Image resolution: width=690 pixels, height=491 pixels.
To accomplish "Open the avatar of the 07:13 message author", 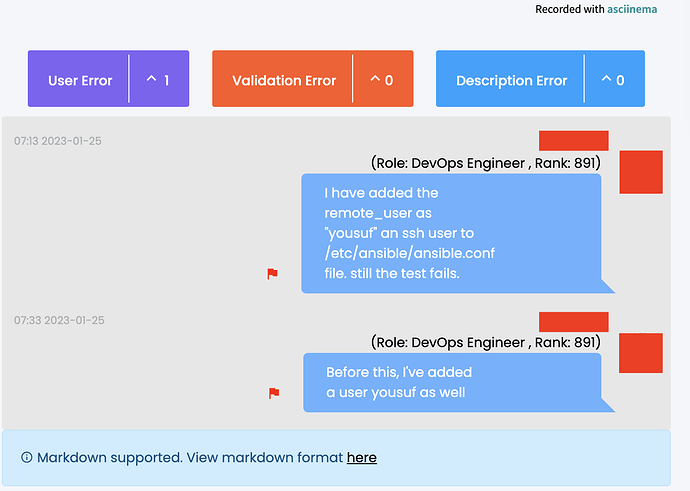I will tap(641, 172).
